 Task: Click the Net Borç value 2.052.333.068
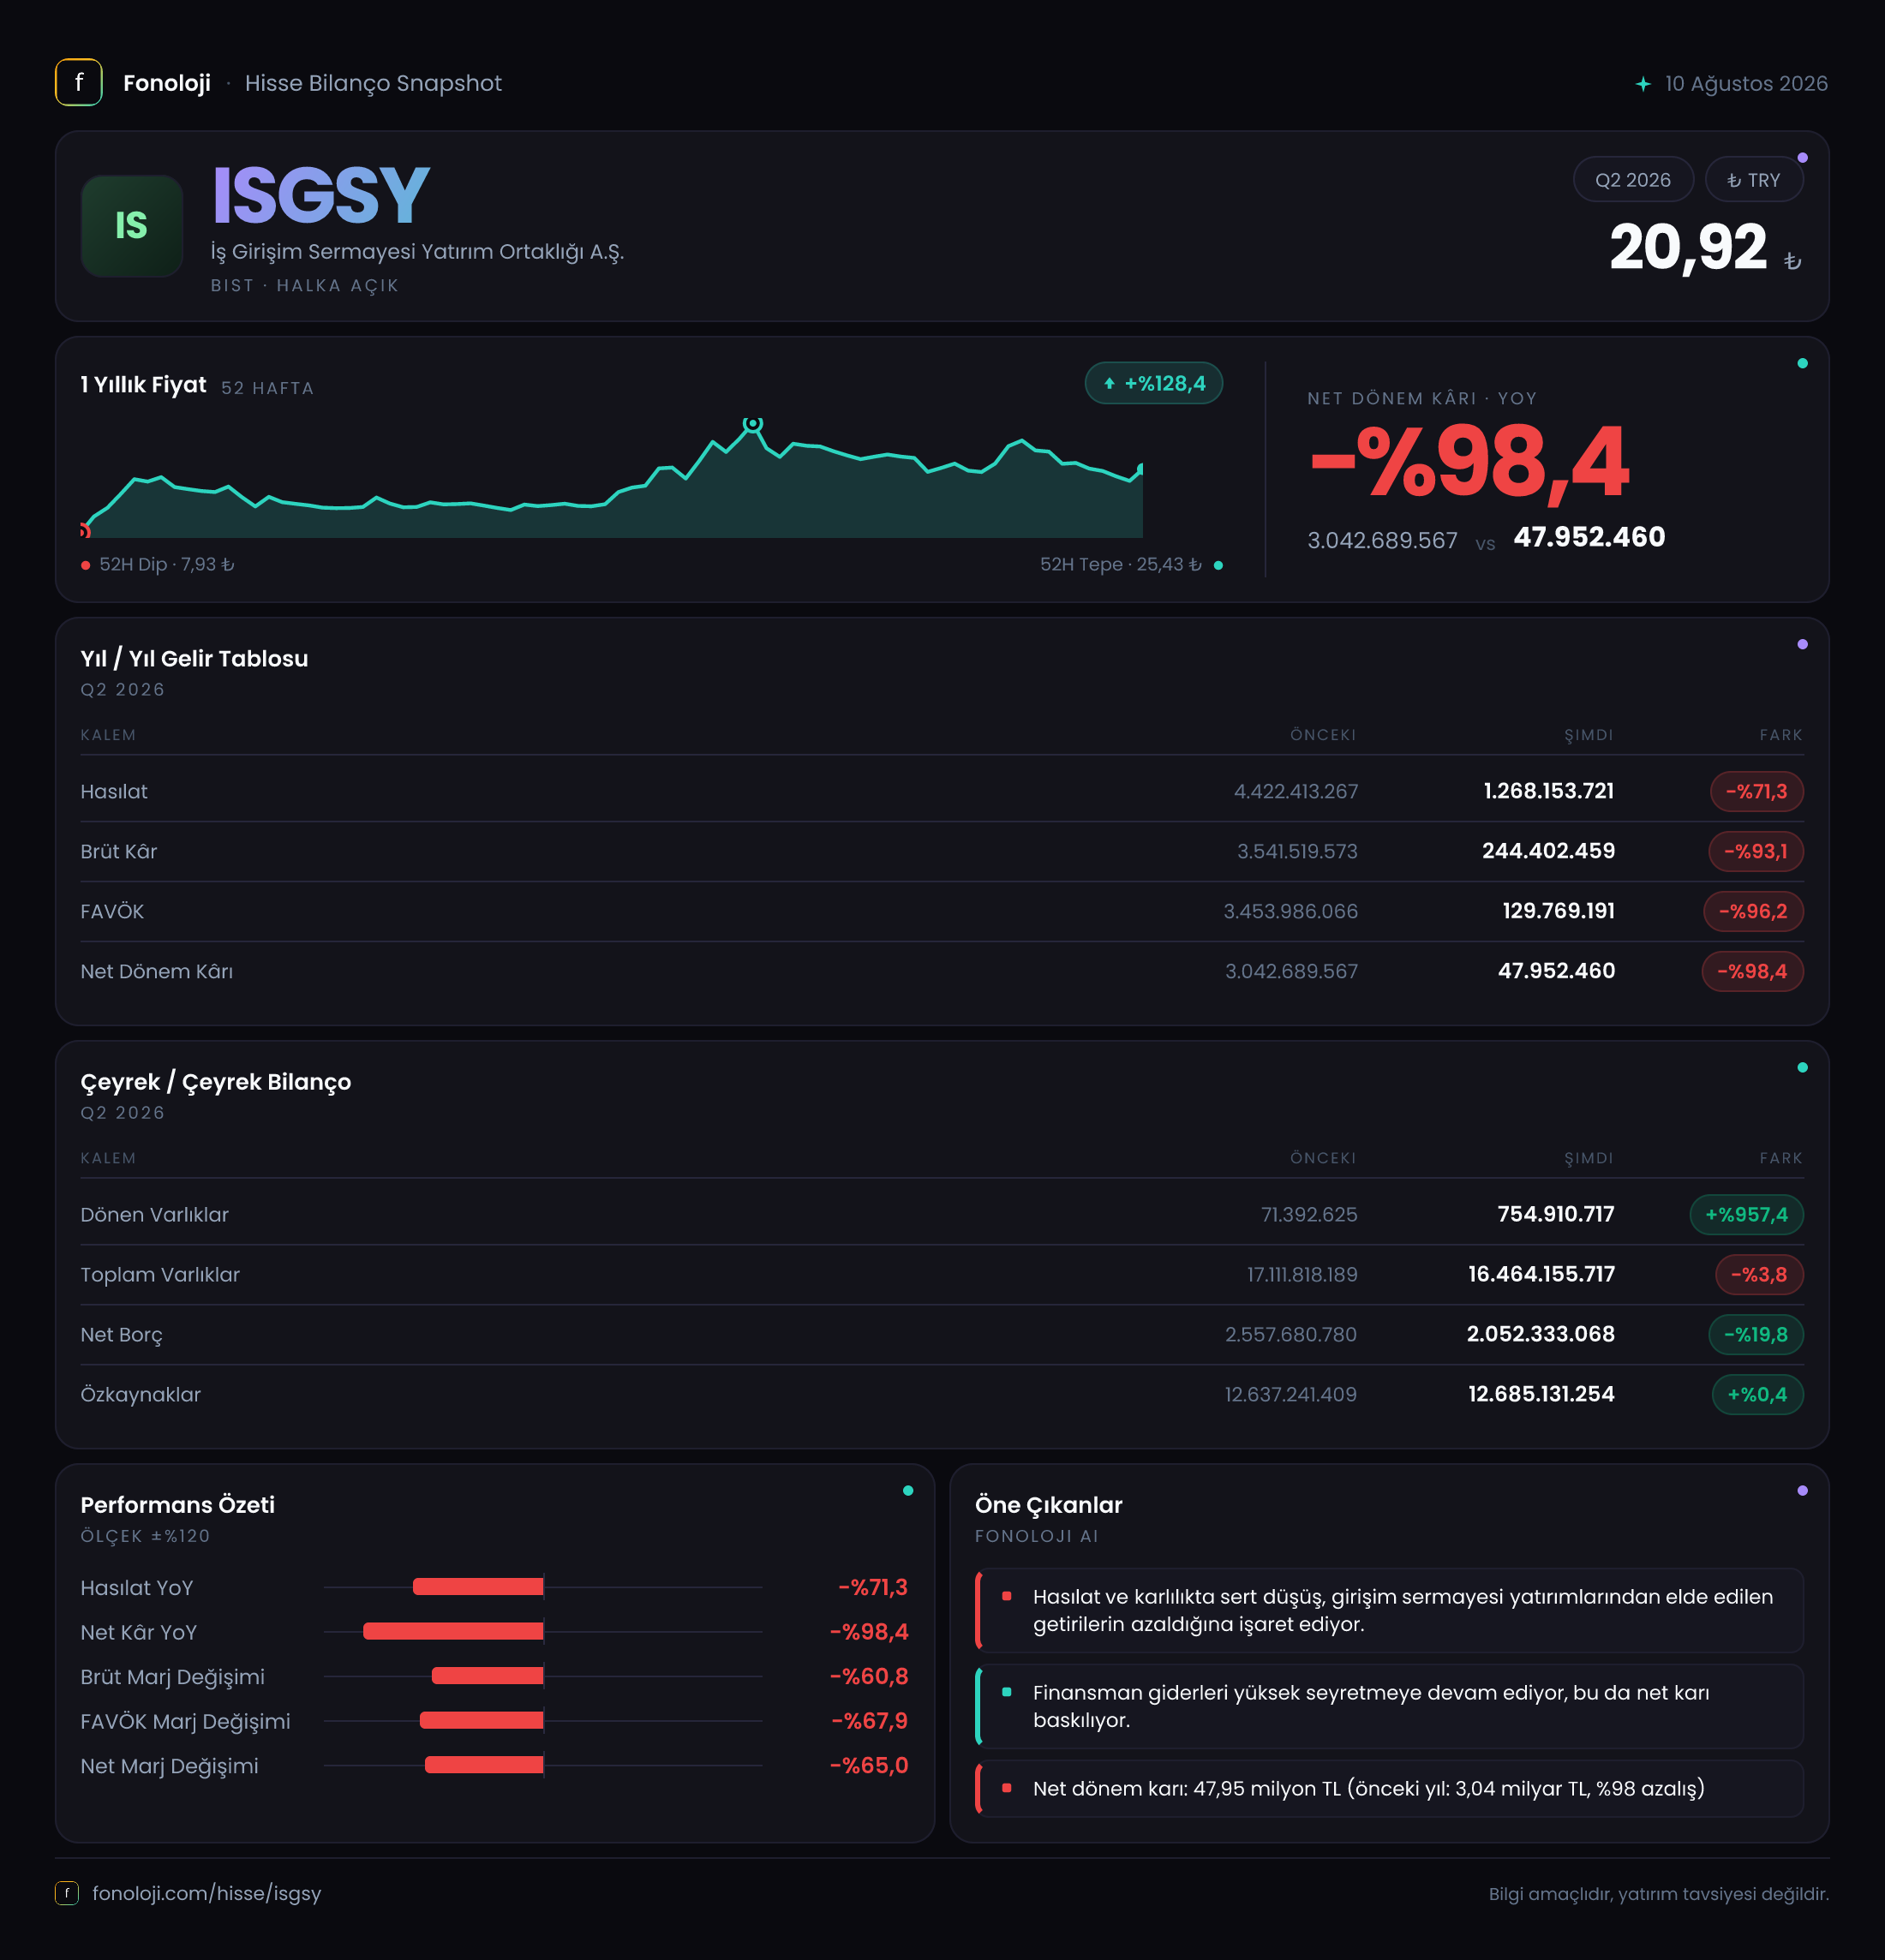pos(1540,1334)
